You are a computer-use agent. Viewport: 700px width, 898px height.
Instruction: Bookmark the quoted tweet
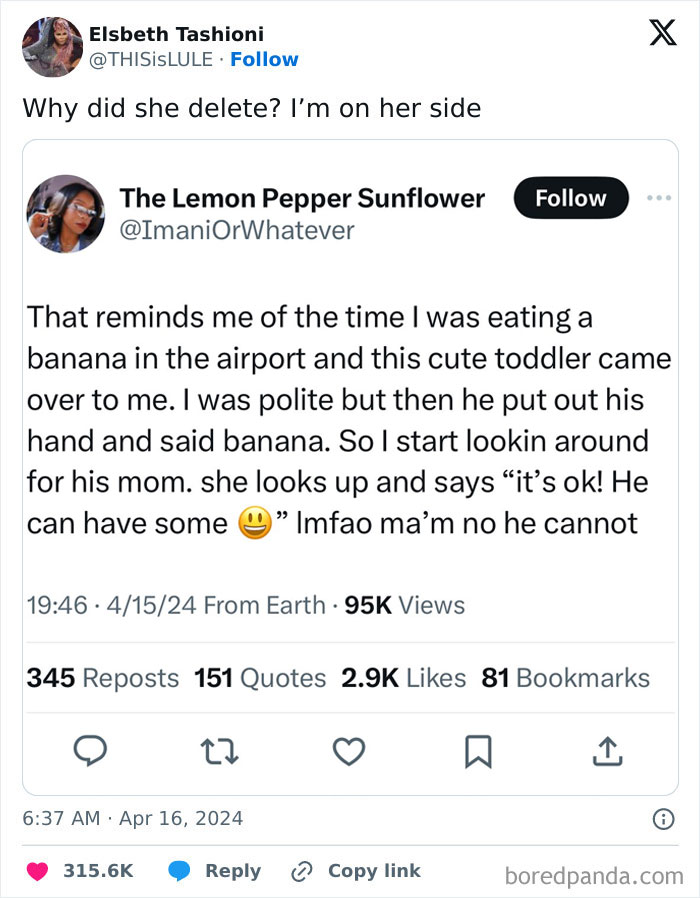click(479, 753)
